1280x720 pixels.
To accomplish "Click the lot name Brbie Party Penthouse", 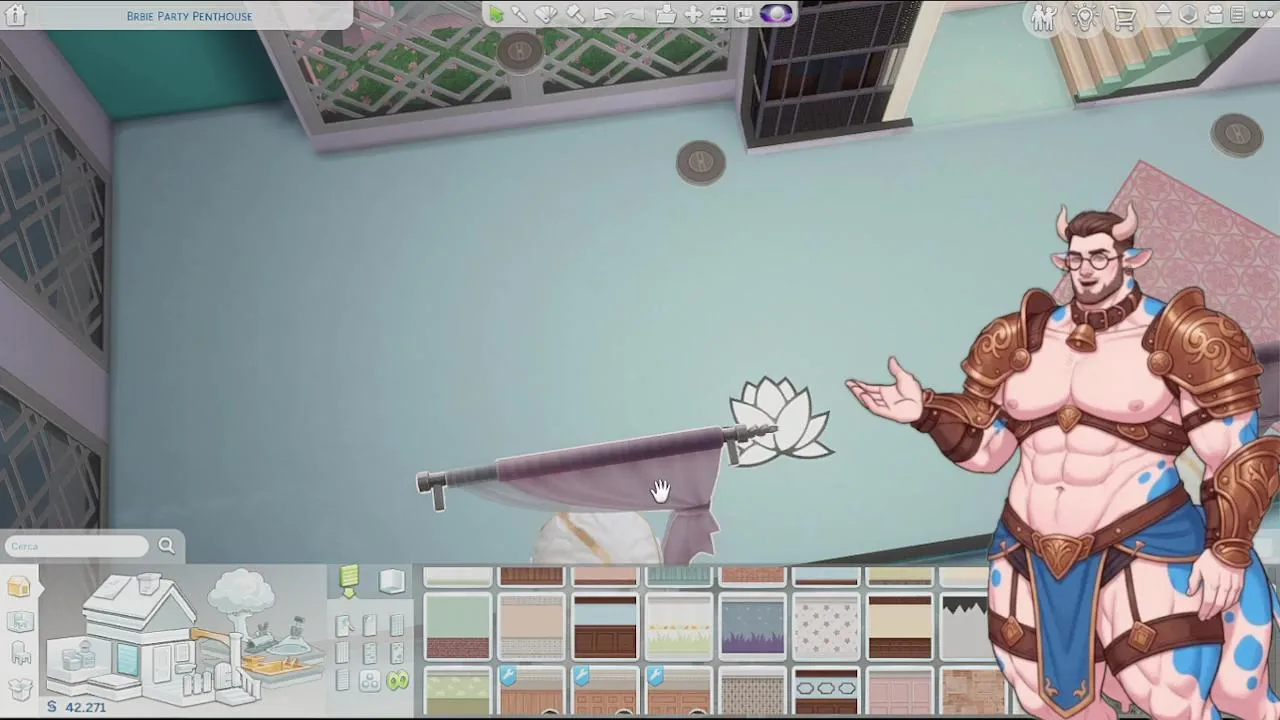I will coord(189,16).
